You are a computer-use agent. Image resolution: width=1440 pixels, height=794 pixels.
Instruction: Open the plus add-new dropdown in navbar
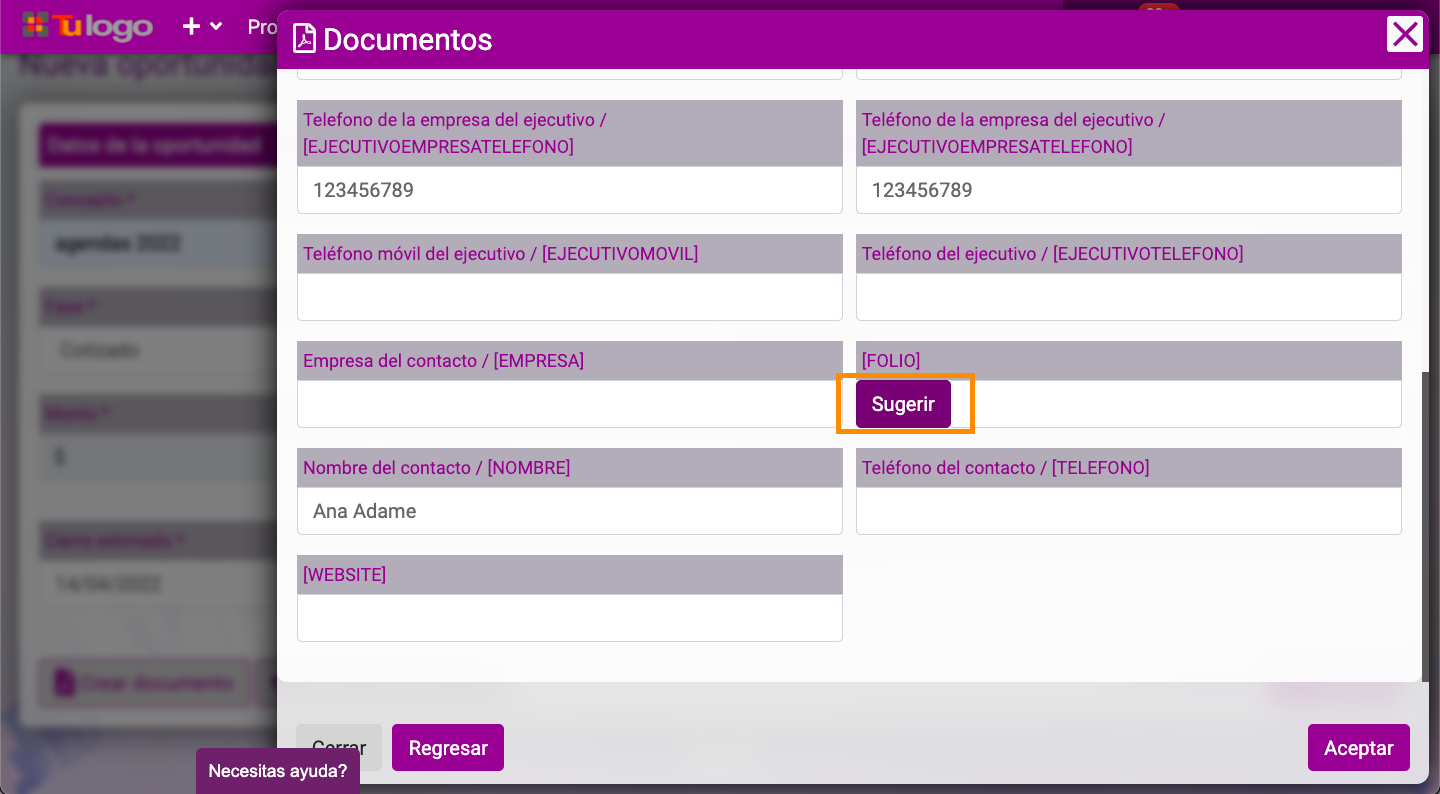point(202,26)
